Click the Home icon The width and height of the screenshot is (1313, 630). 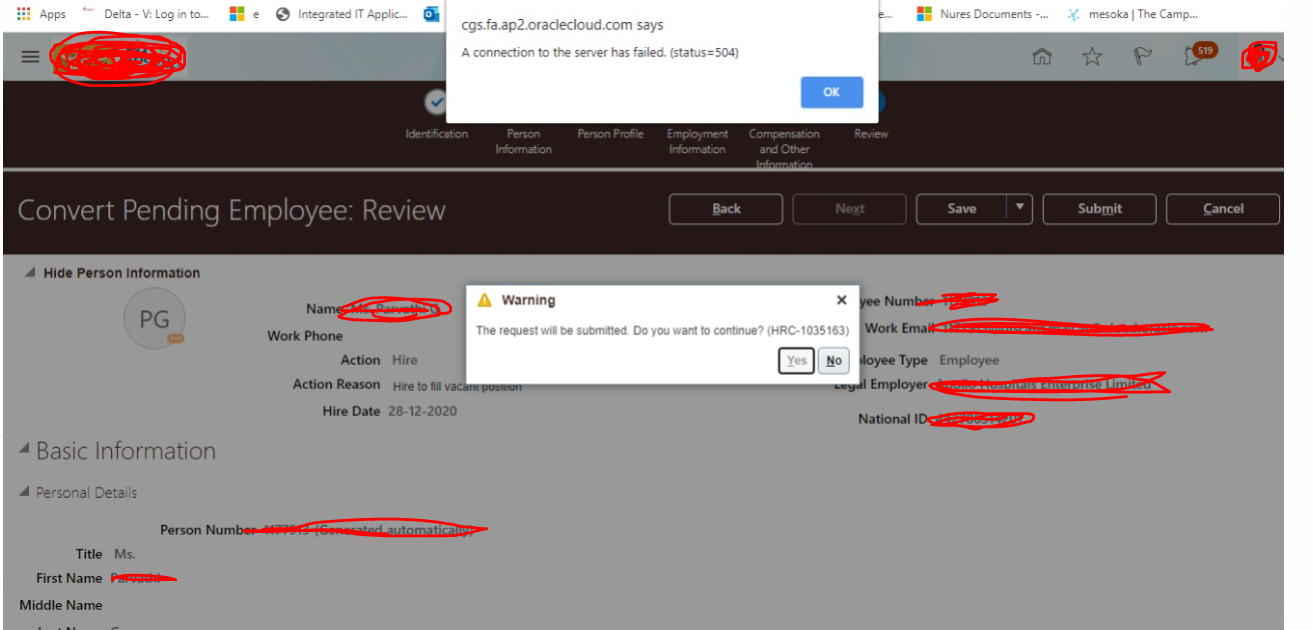point(1041,57)
